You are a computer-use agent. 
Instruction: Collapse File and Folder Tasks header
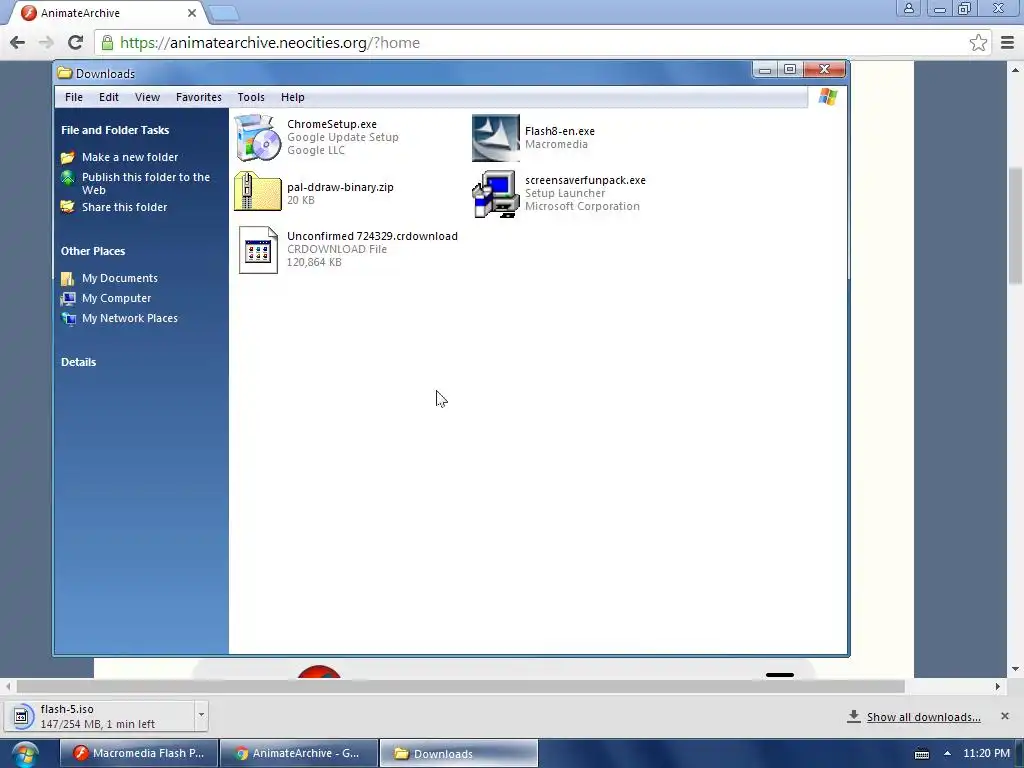(115, 130)
